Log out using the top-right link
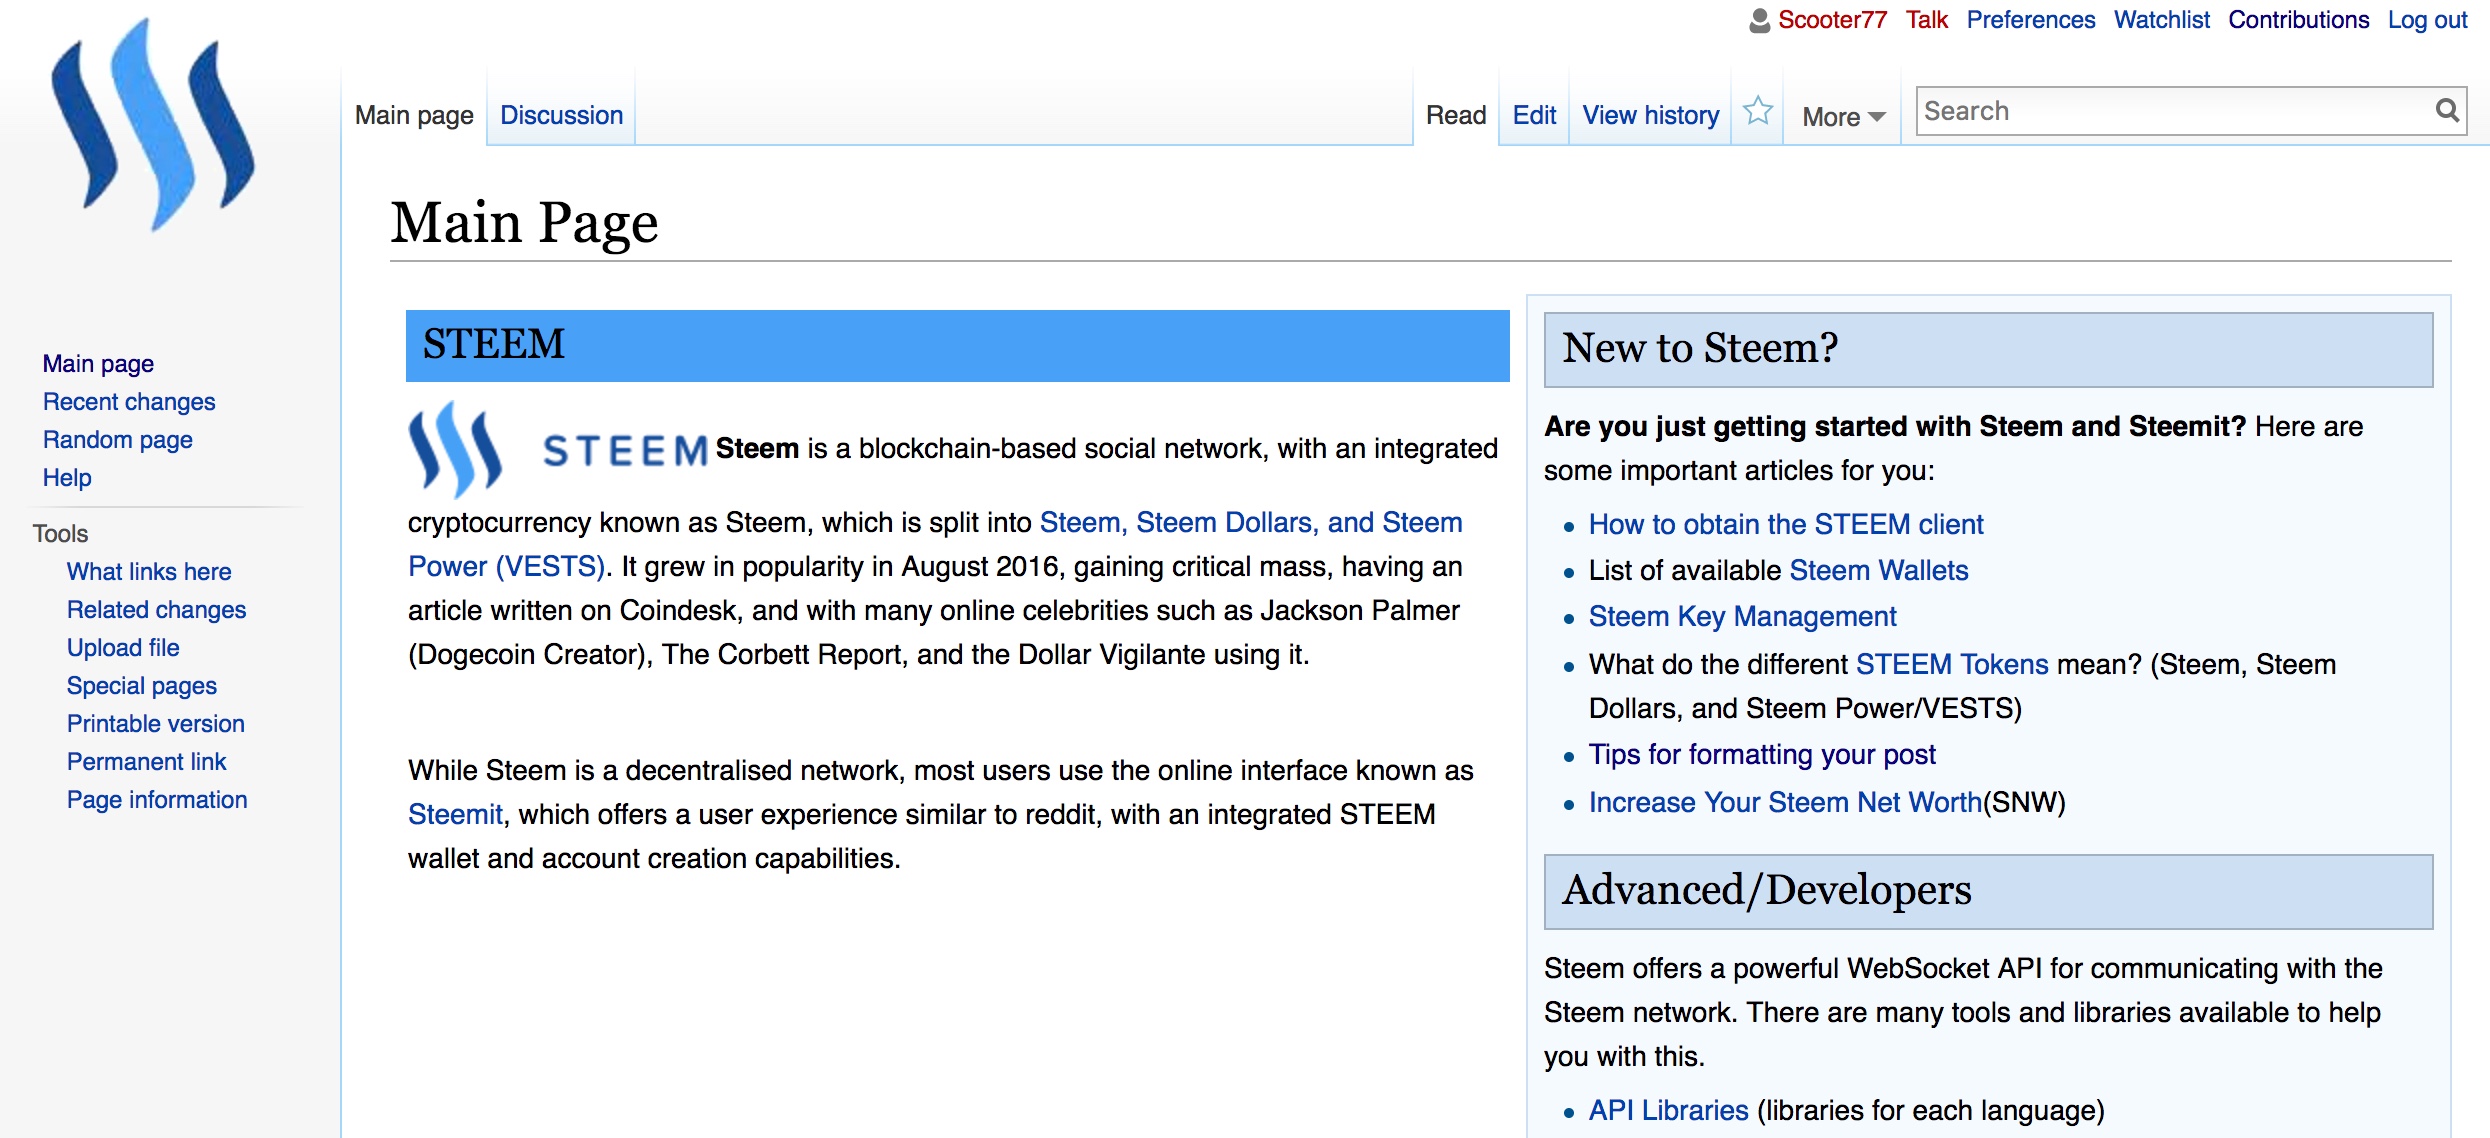 click(2427, 20)
